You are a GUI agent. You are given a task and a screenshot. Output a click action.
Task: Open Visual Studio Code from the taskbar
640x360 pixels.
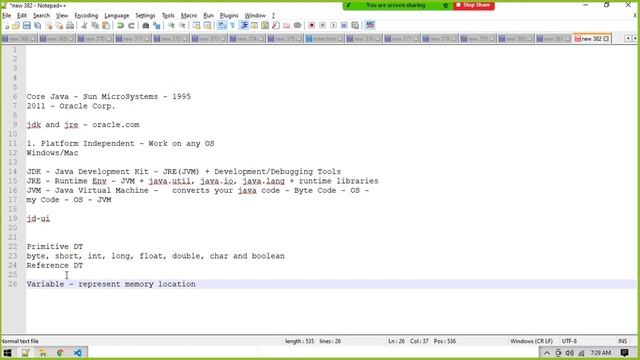coord(78,353)
